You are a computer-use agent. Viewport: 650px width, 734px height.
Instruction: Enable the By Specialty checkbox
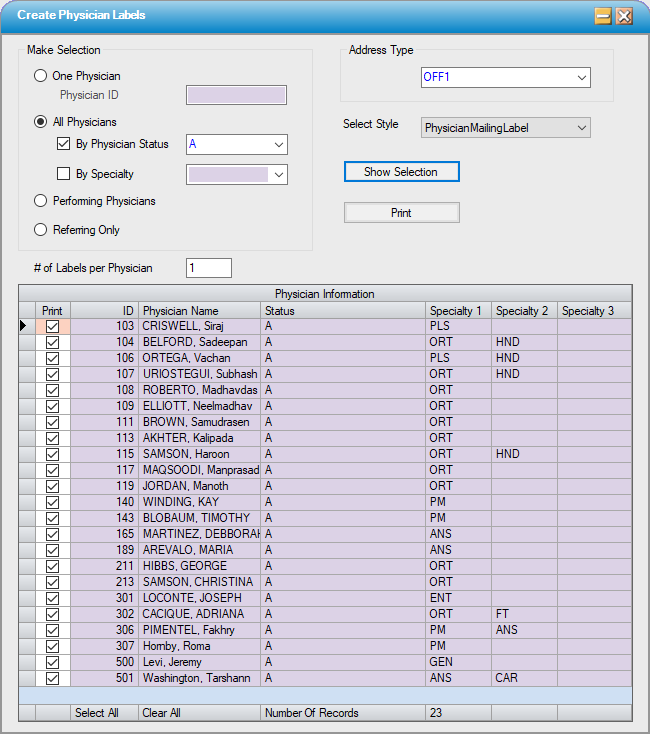click(x=64, y=174)
